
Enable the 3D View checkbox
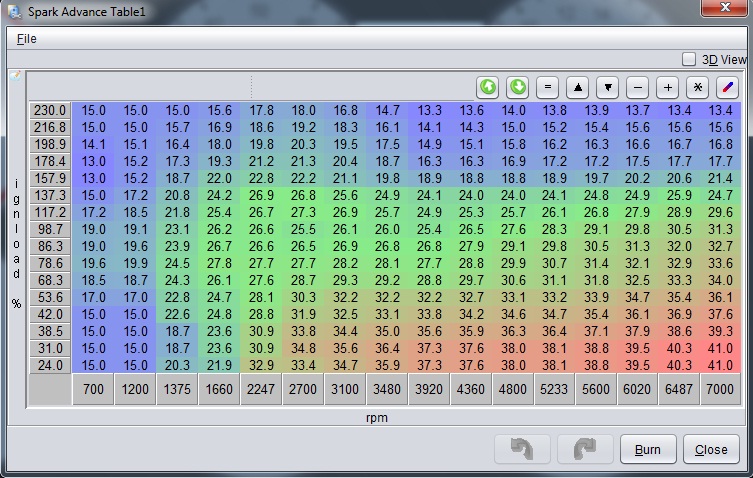coord(689,59)
